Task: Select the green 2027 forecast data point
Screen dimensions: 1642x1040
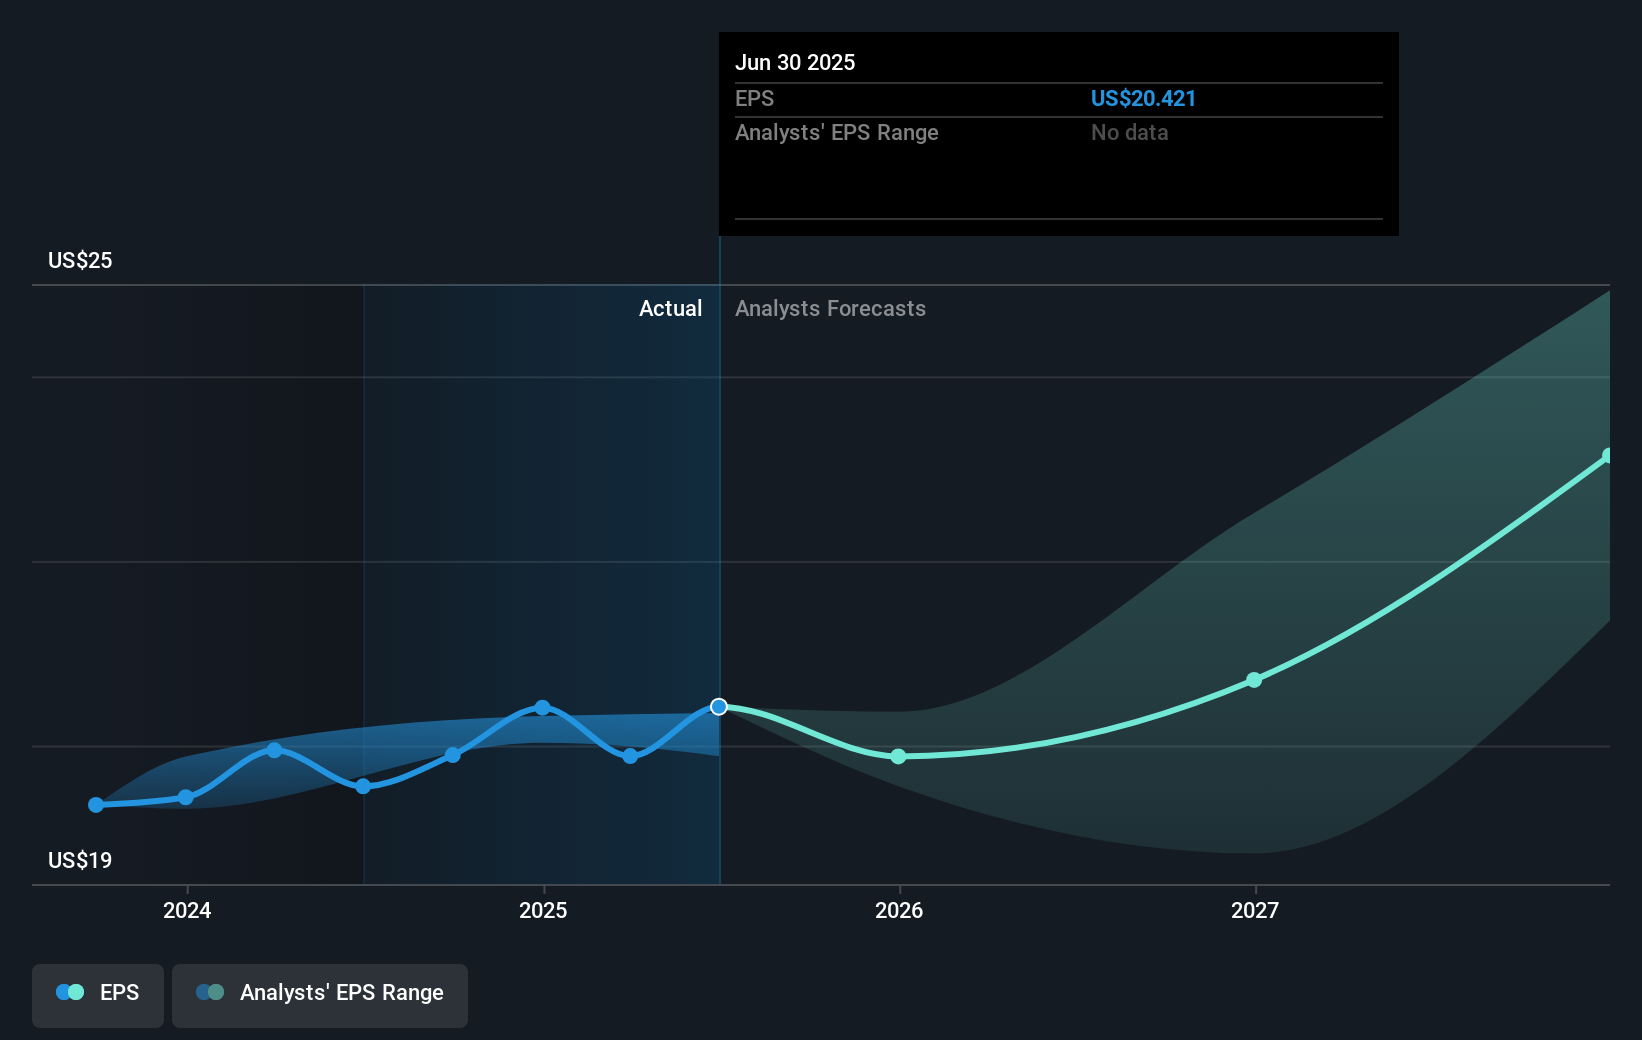Action: (x=1254, y=680)
